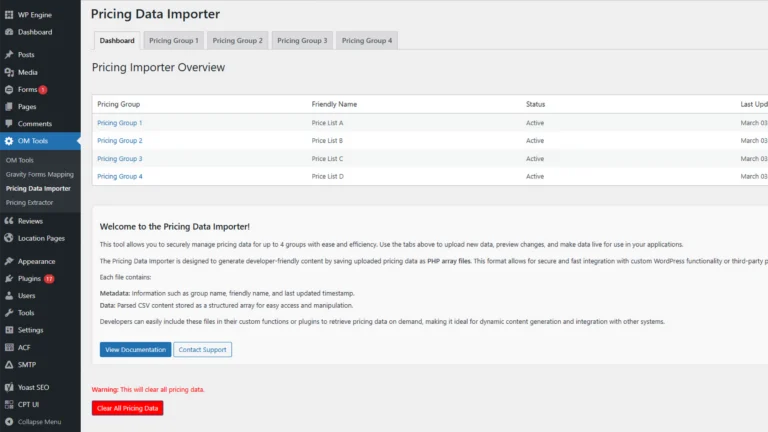
Task: Click the Price List C cell
Action: coord(327,159)
